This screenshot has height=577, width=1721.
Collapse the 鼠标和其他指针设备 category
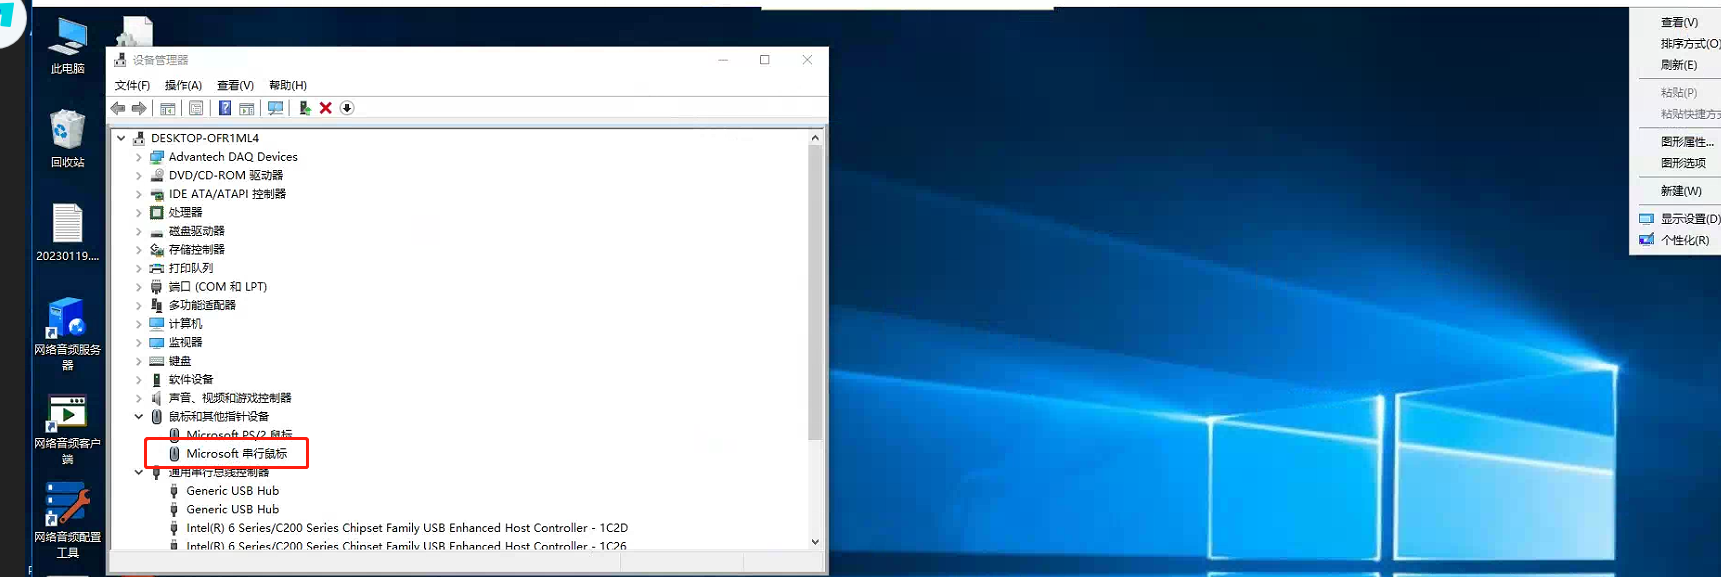(139, 417)
